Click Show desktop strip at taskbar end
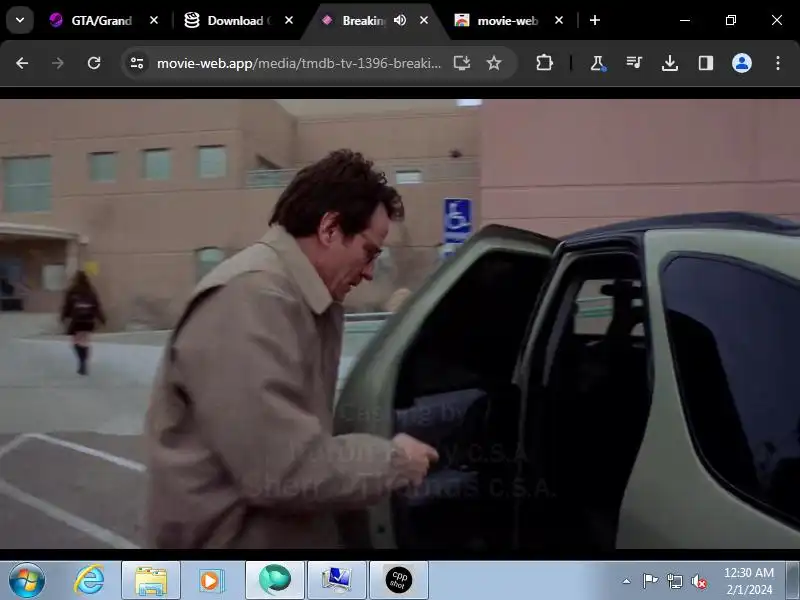 793,581
